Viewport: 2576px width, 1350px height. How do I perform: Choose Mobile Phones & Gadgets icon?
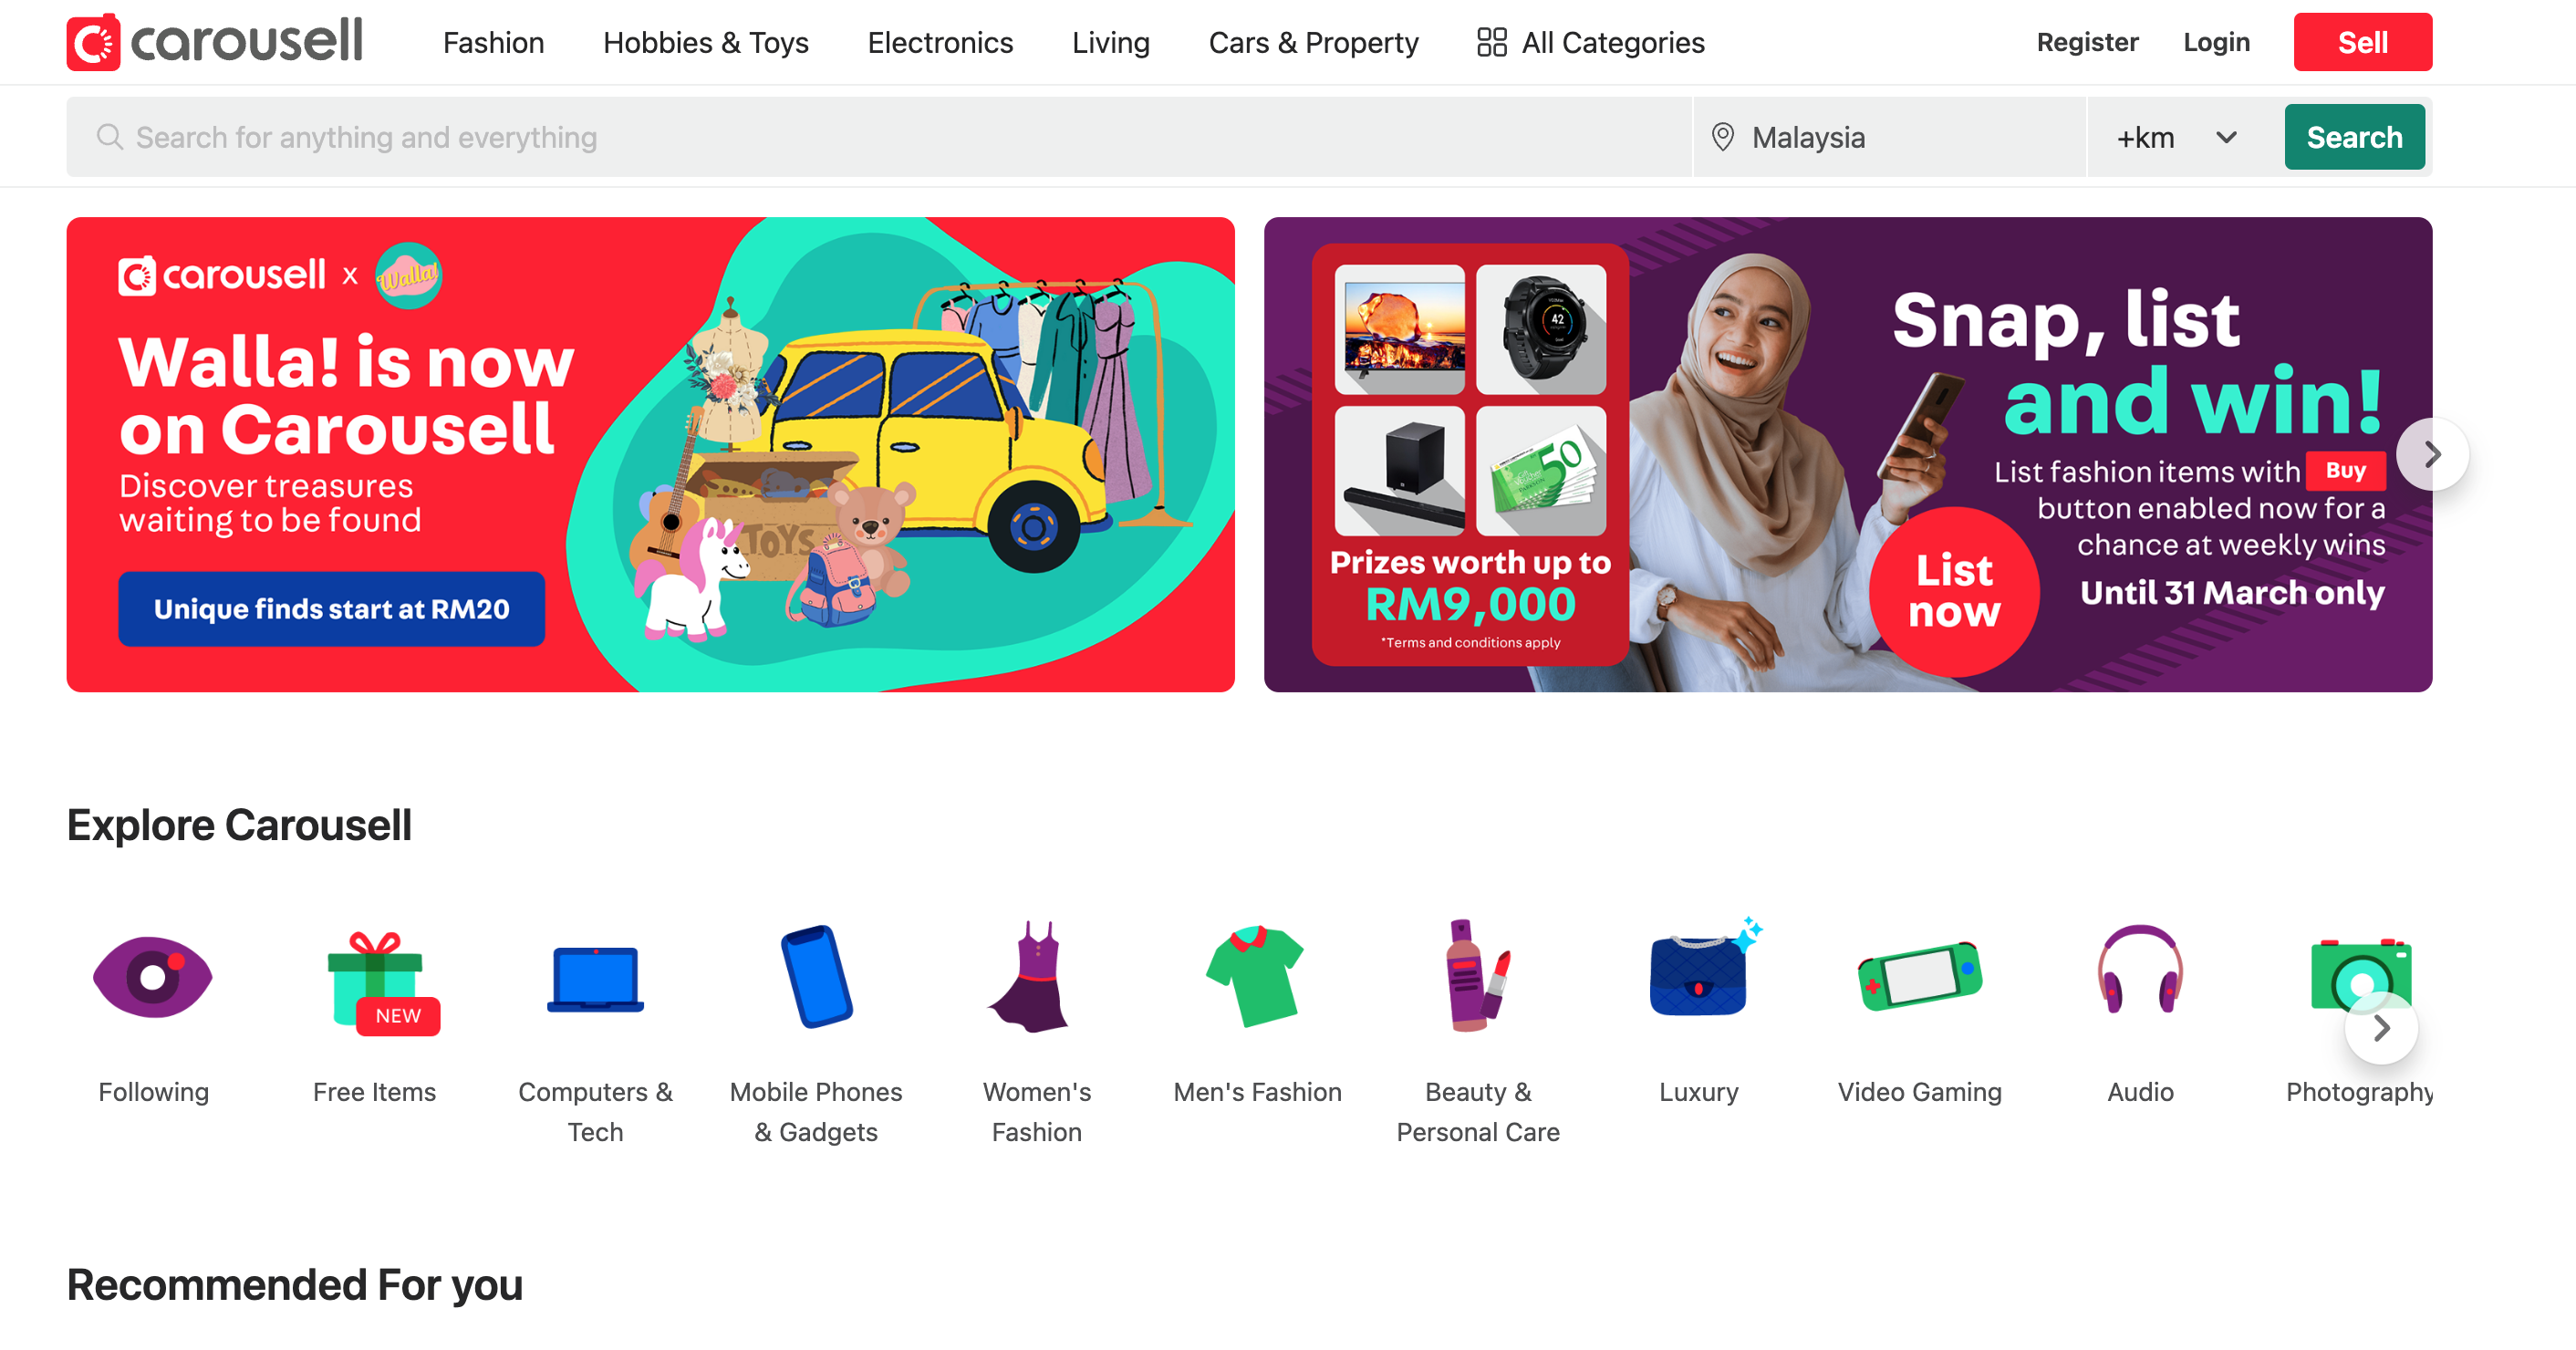(x=816, y=976)
